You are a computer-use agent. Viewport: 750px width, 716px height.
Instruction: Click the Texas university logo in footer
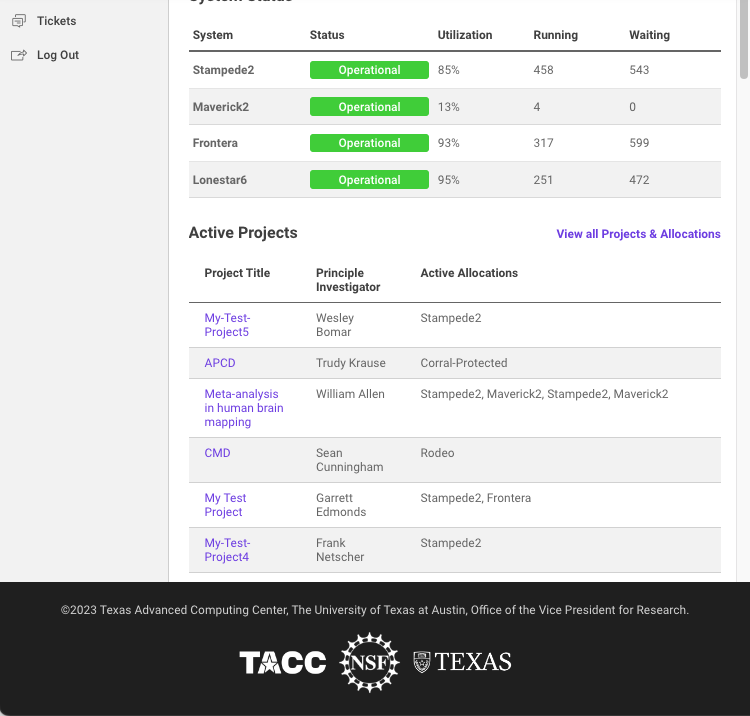tap(462, 662)
